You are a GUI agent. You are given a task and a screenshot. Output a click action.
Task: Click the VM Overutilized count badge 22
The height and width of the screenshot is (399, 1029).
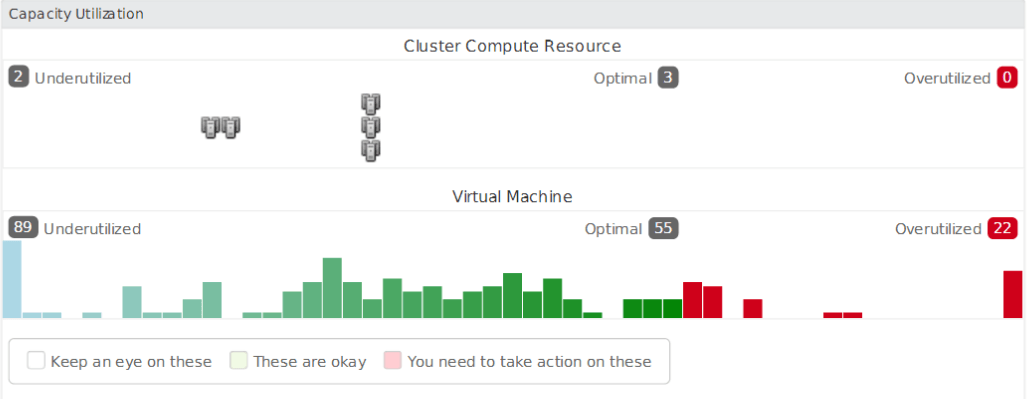(1003, 228)
